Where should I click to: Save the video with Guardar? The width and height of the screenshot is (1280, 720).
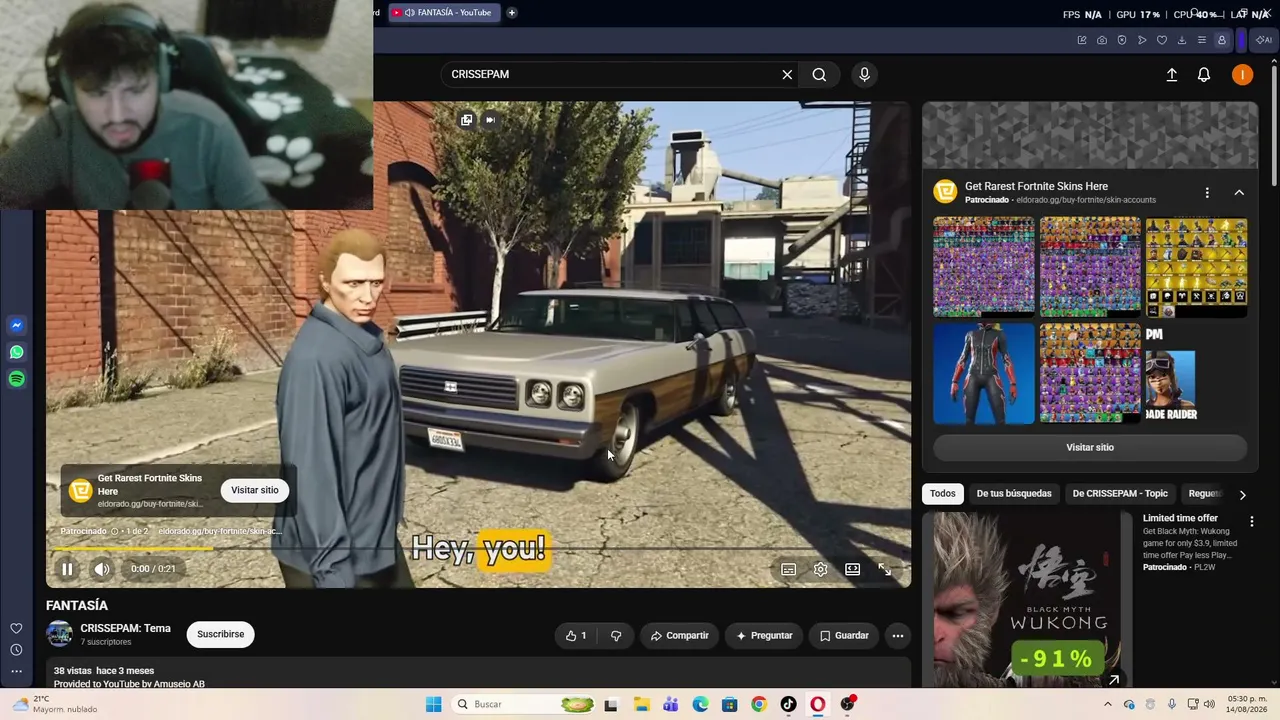tap(845, 635)
